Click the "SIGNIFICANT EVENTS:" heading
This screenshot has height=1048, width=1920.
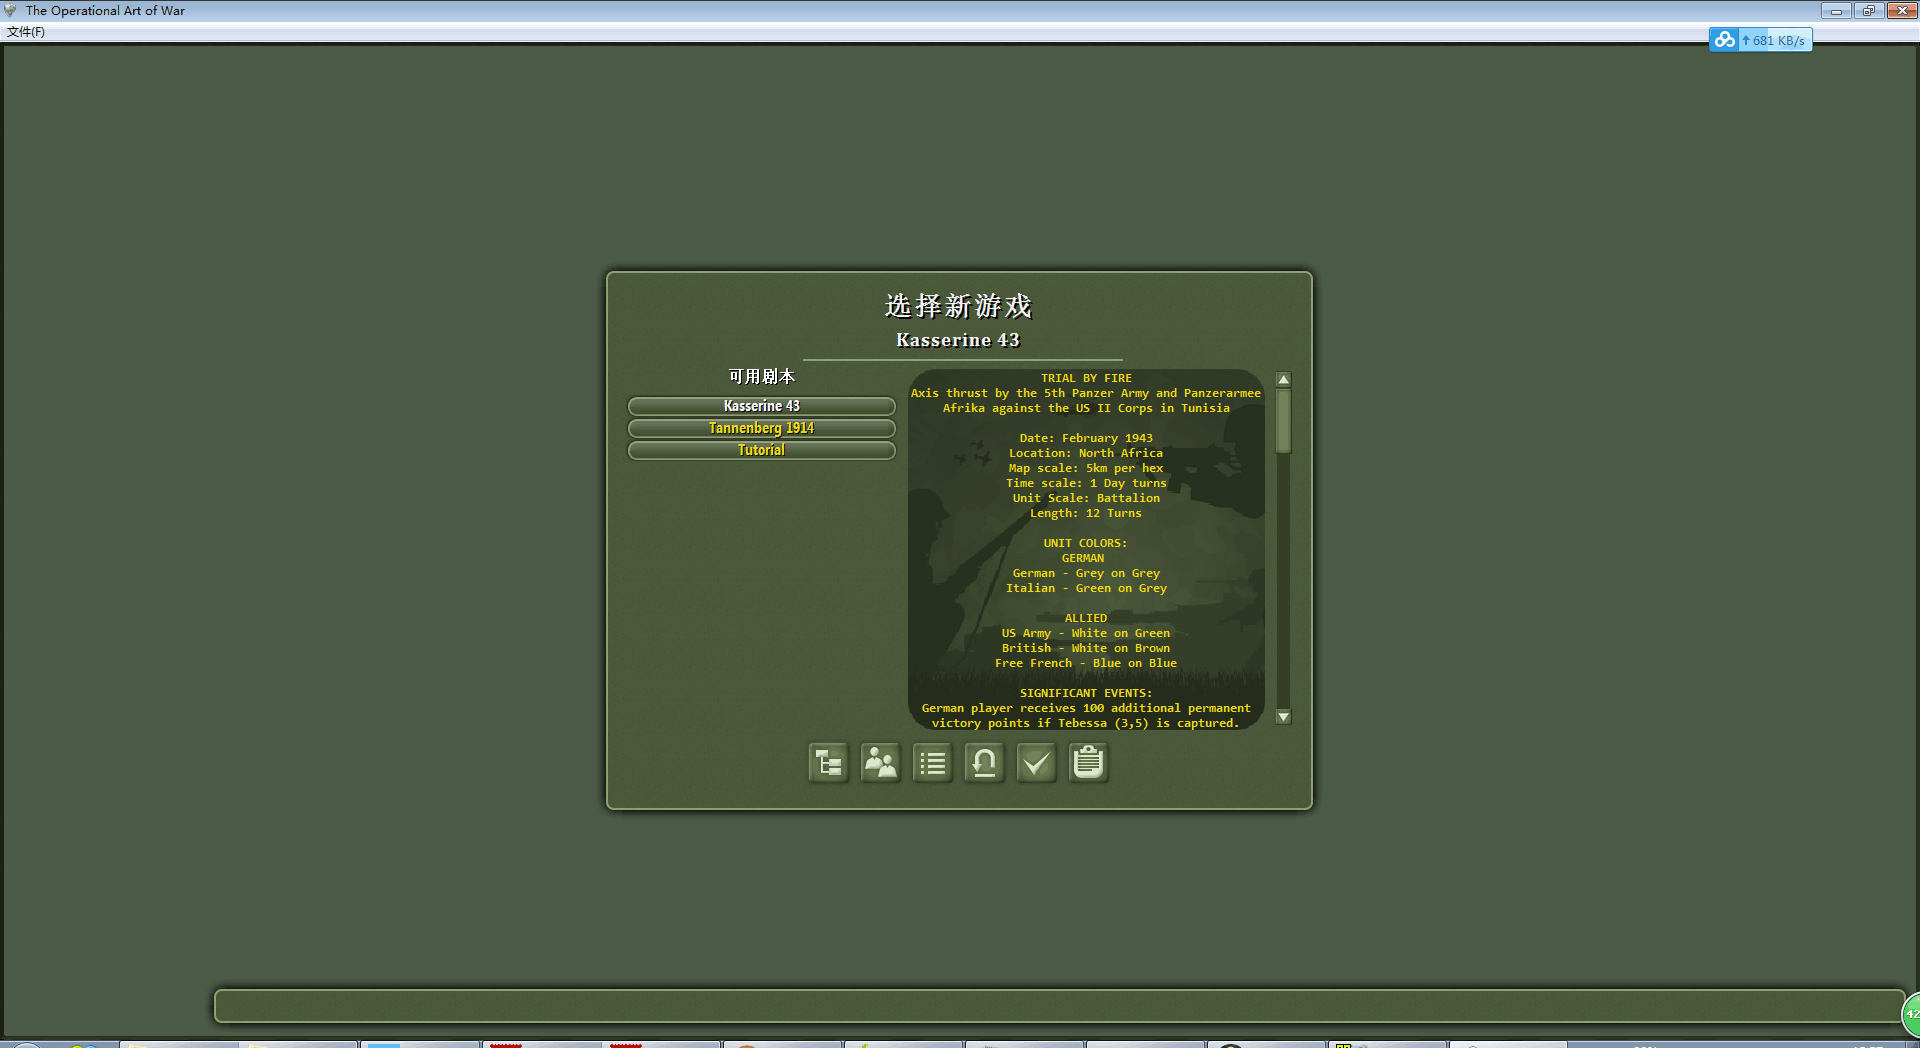(1086, 693)
